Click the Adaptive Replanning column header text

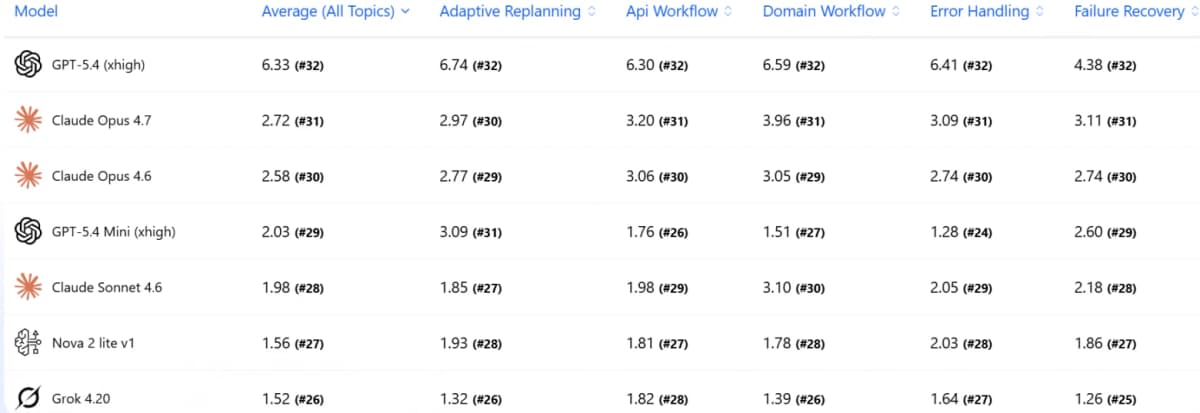click(x=510, y=12)
